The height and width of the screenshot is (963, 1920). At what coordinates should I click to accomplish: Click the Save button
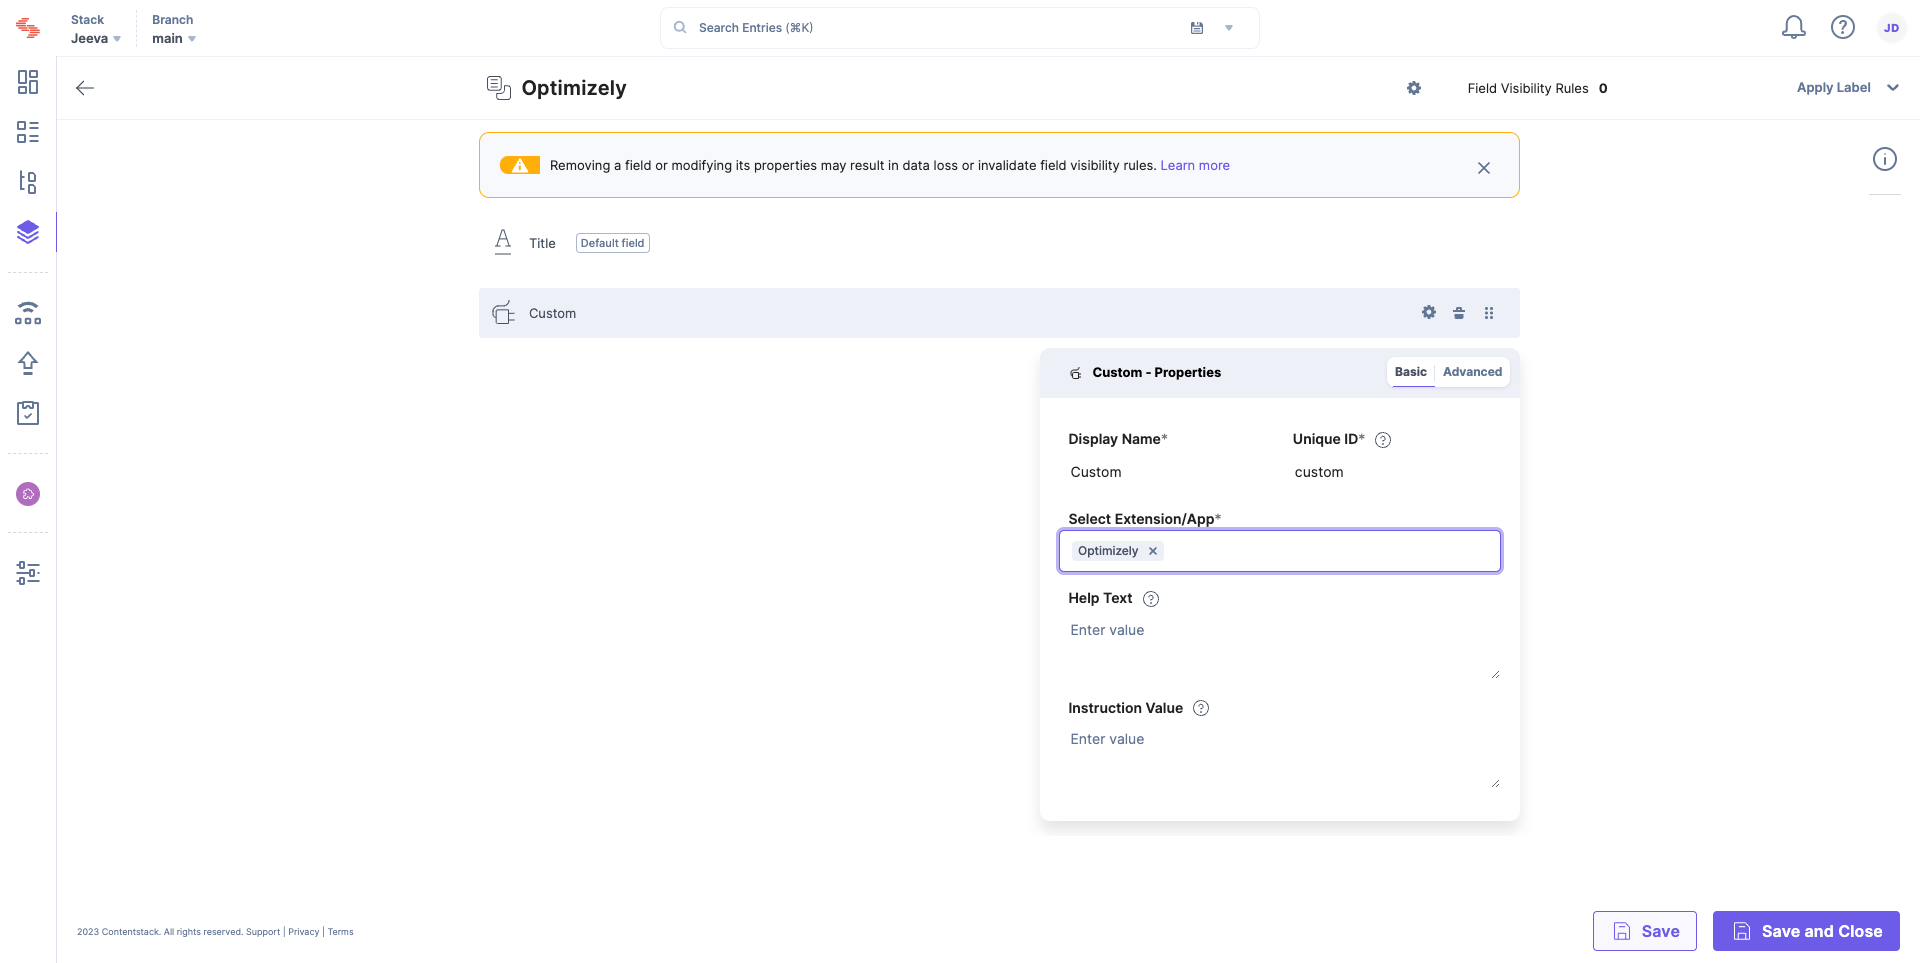[1645, 931]
